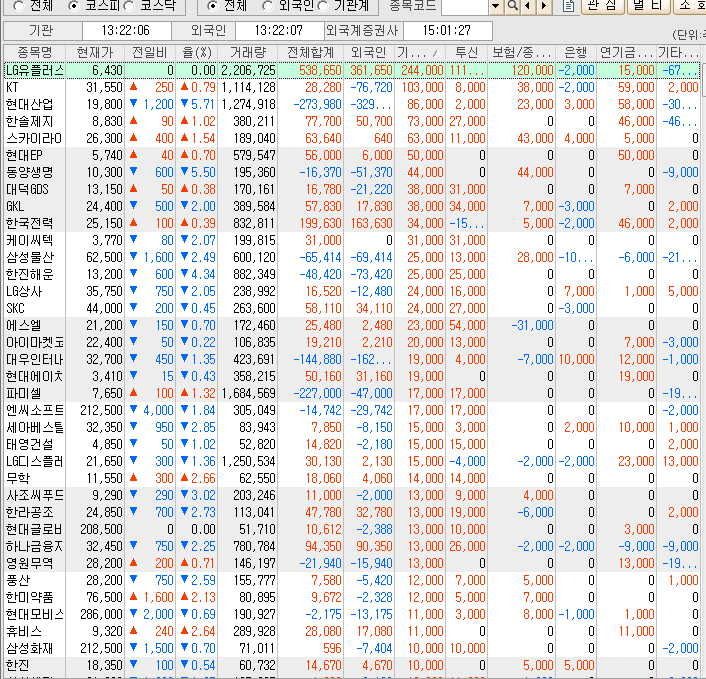Select the 스카이라이프 stock name
This screenshot has width=706, height=679.
pos(34,138)
